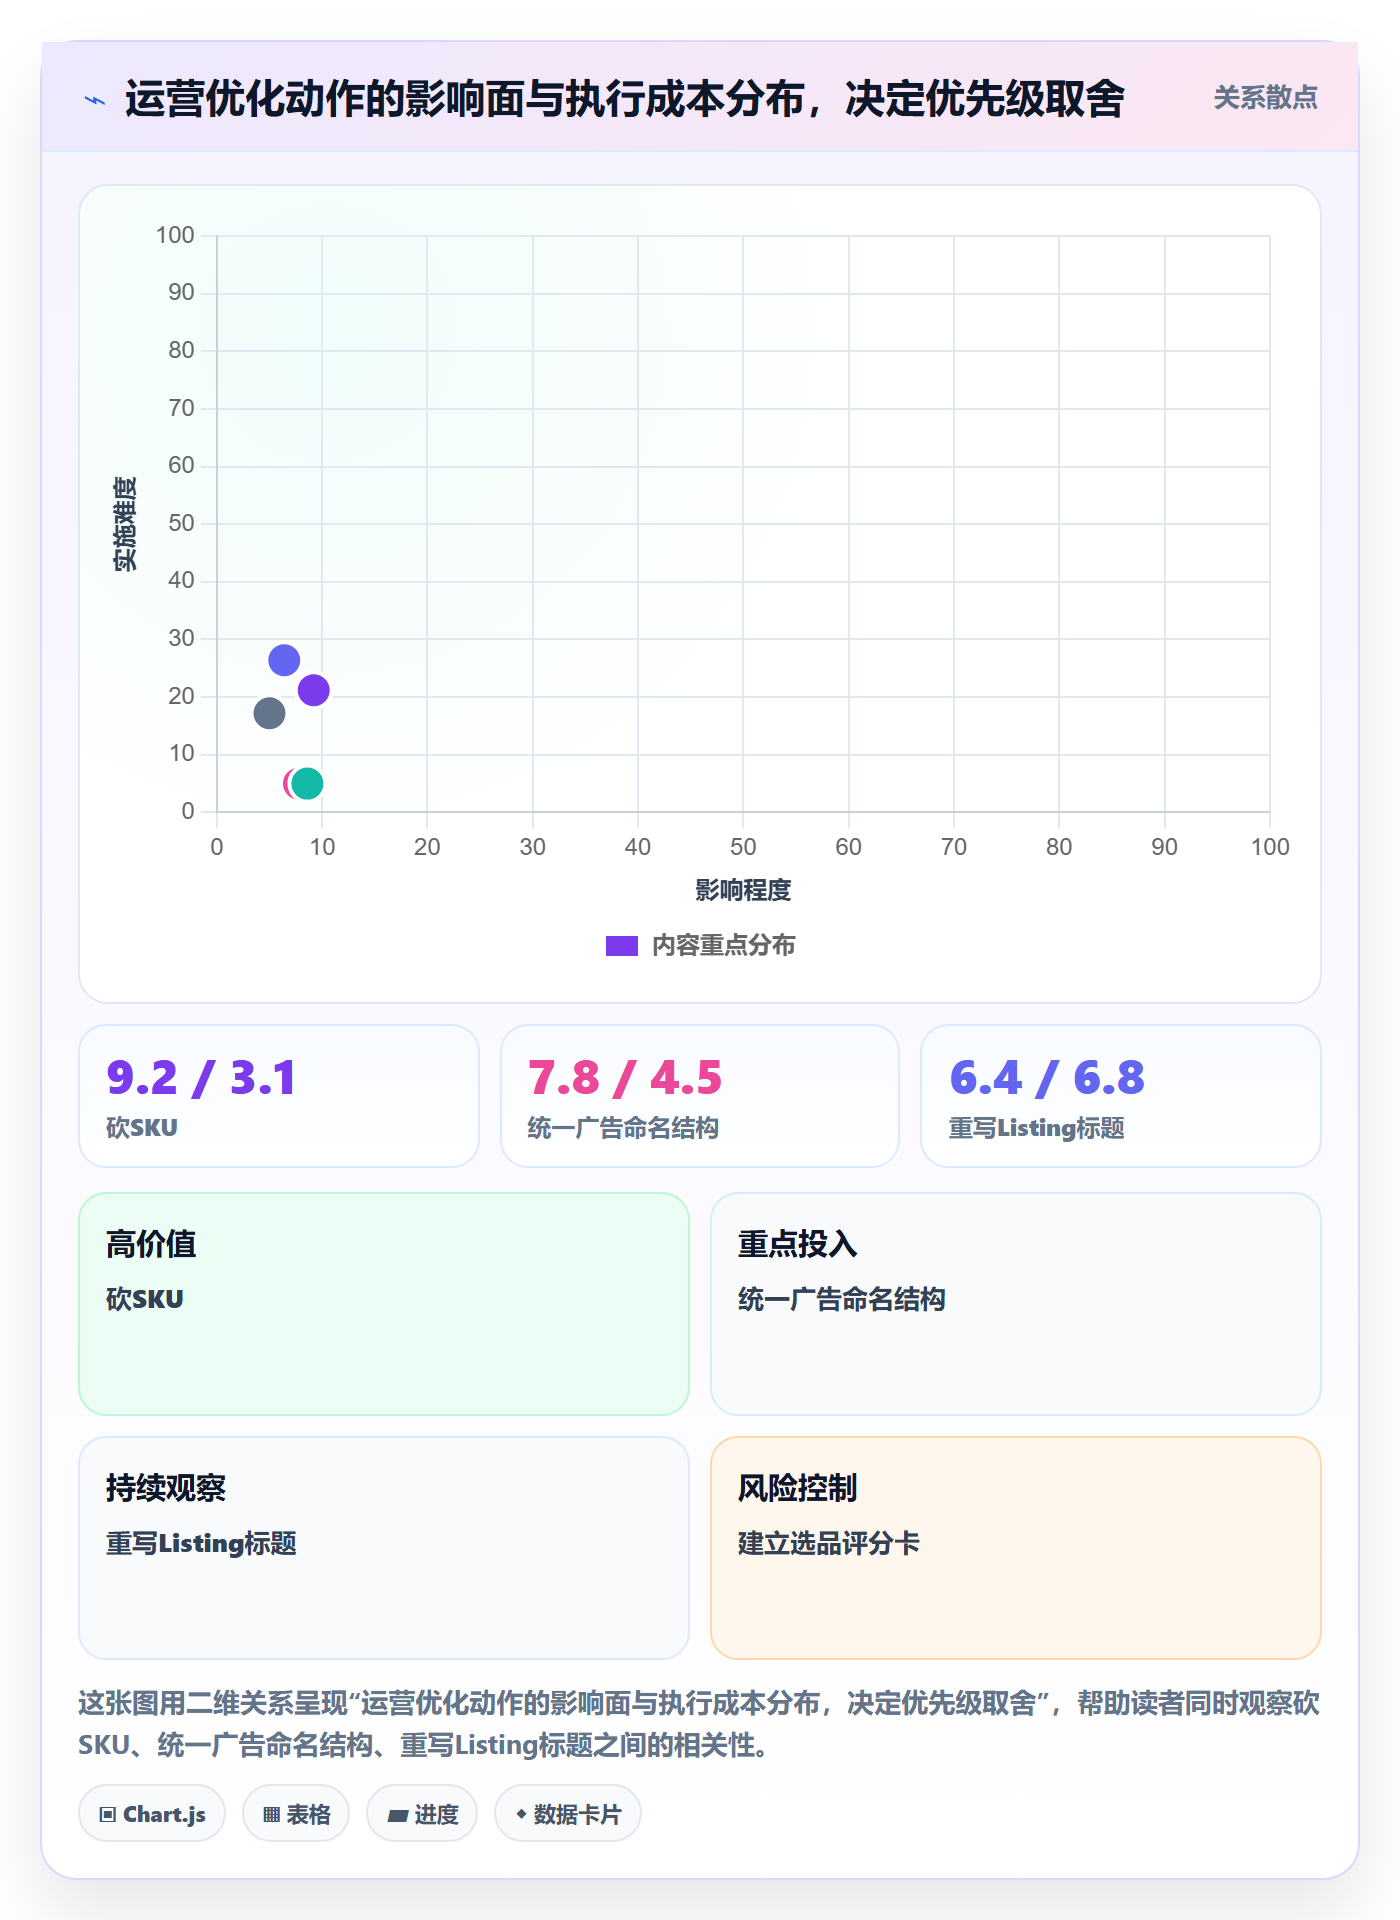Image resolution: width=1400 pixels, height=1920 pixels.
Task: Click the 数据卡片 tag chip
Action: pyautogui.click(x=568, y=1814)
